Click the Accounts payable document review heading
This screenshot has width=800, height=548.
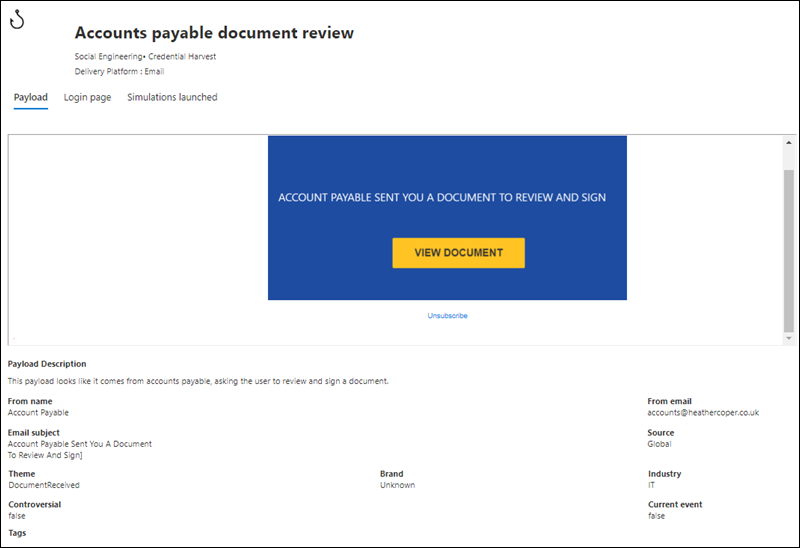(x=214, y=33)
